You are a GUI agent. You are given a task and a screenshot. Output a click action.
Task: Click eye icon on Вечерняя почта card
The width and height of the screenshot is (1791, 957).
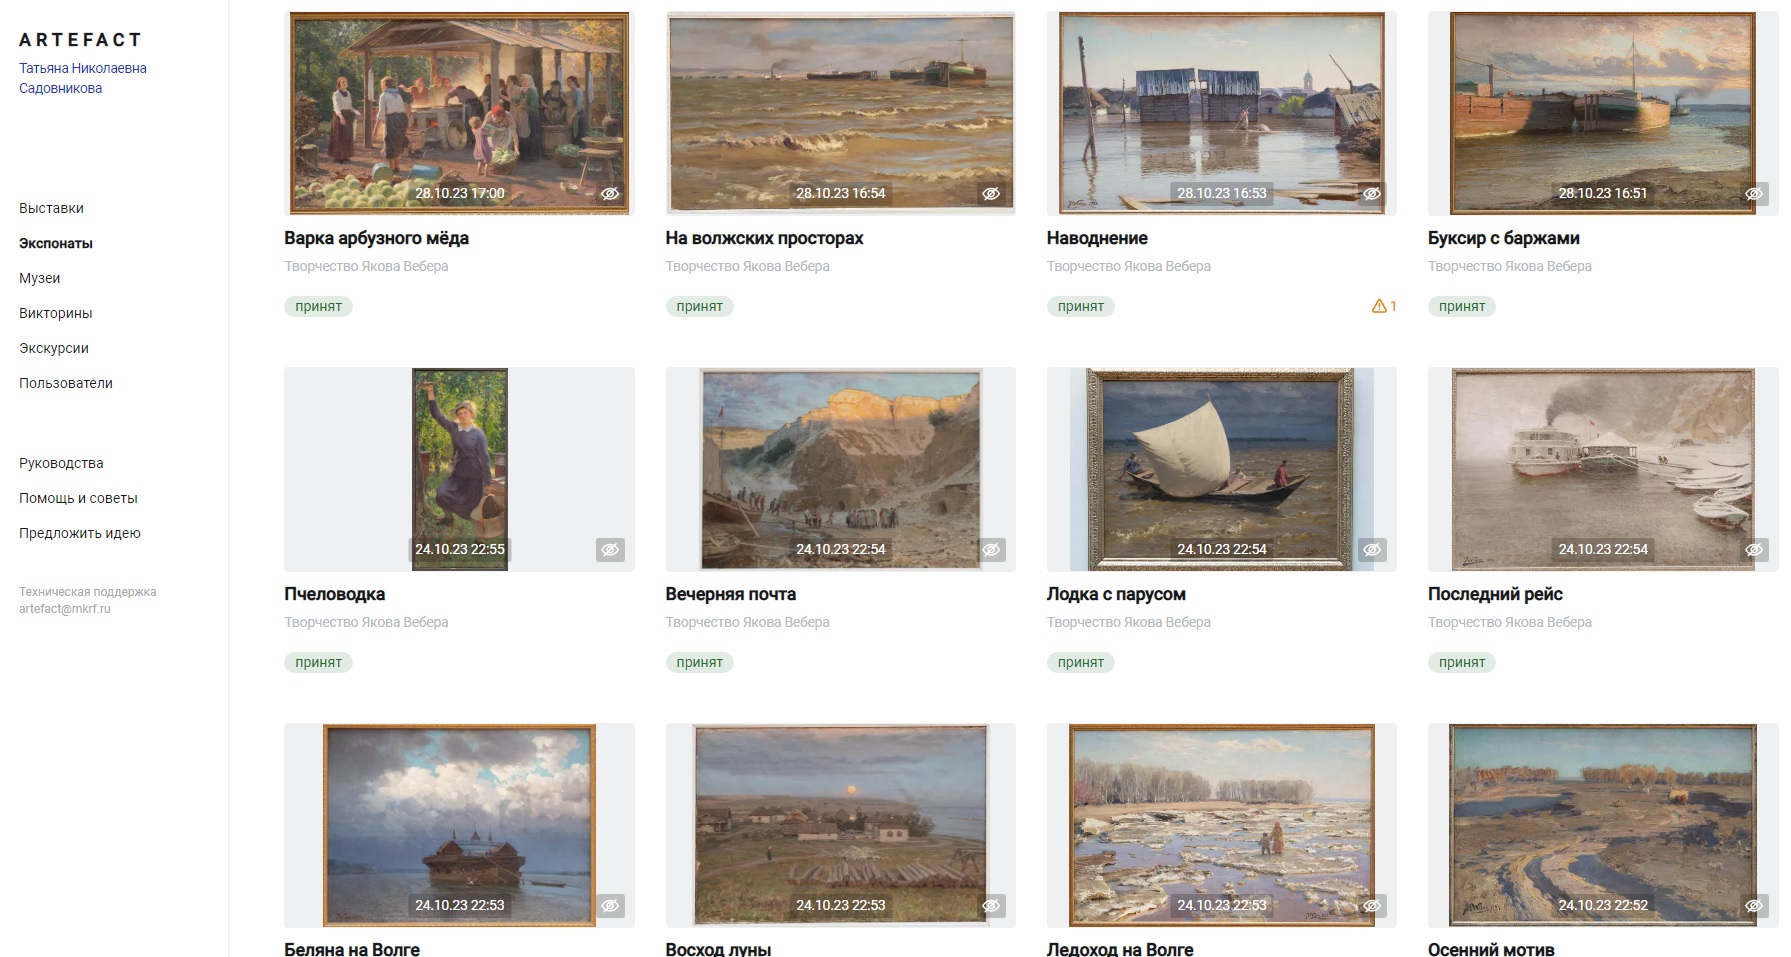click(991, 550)
